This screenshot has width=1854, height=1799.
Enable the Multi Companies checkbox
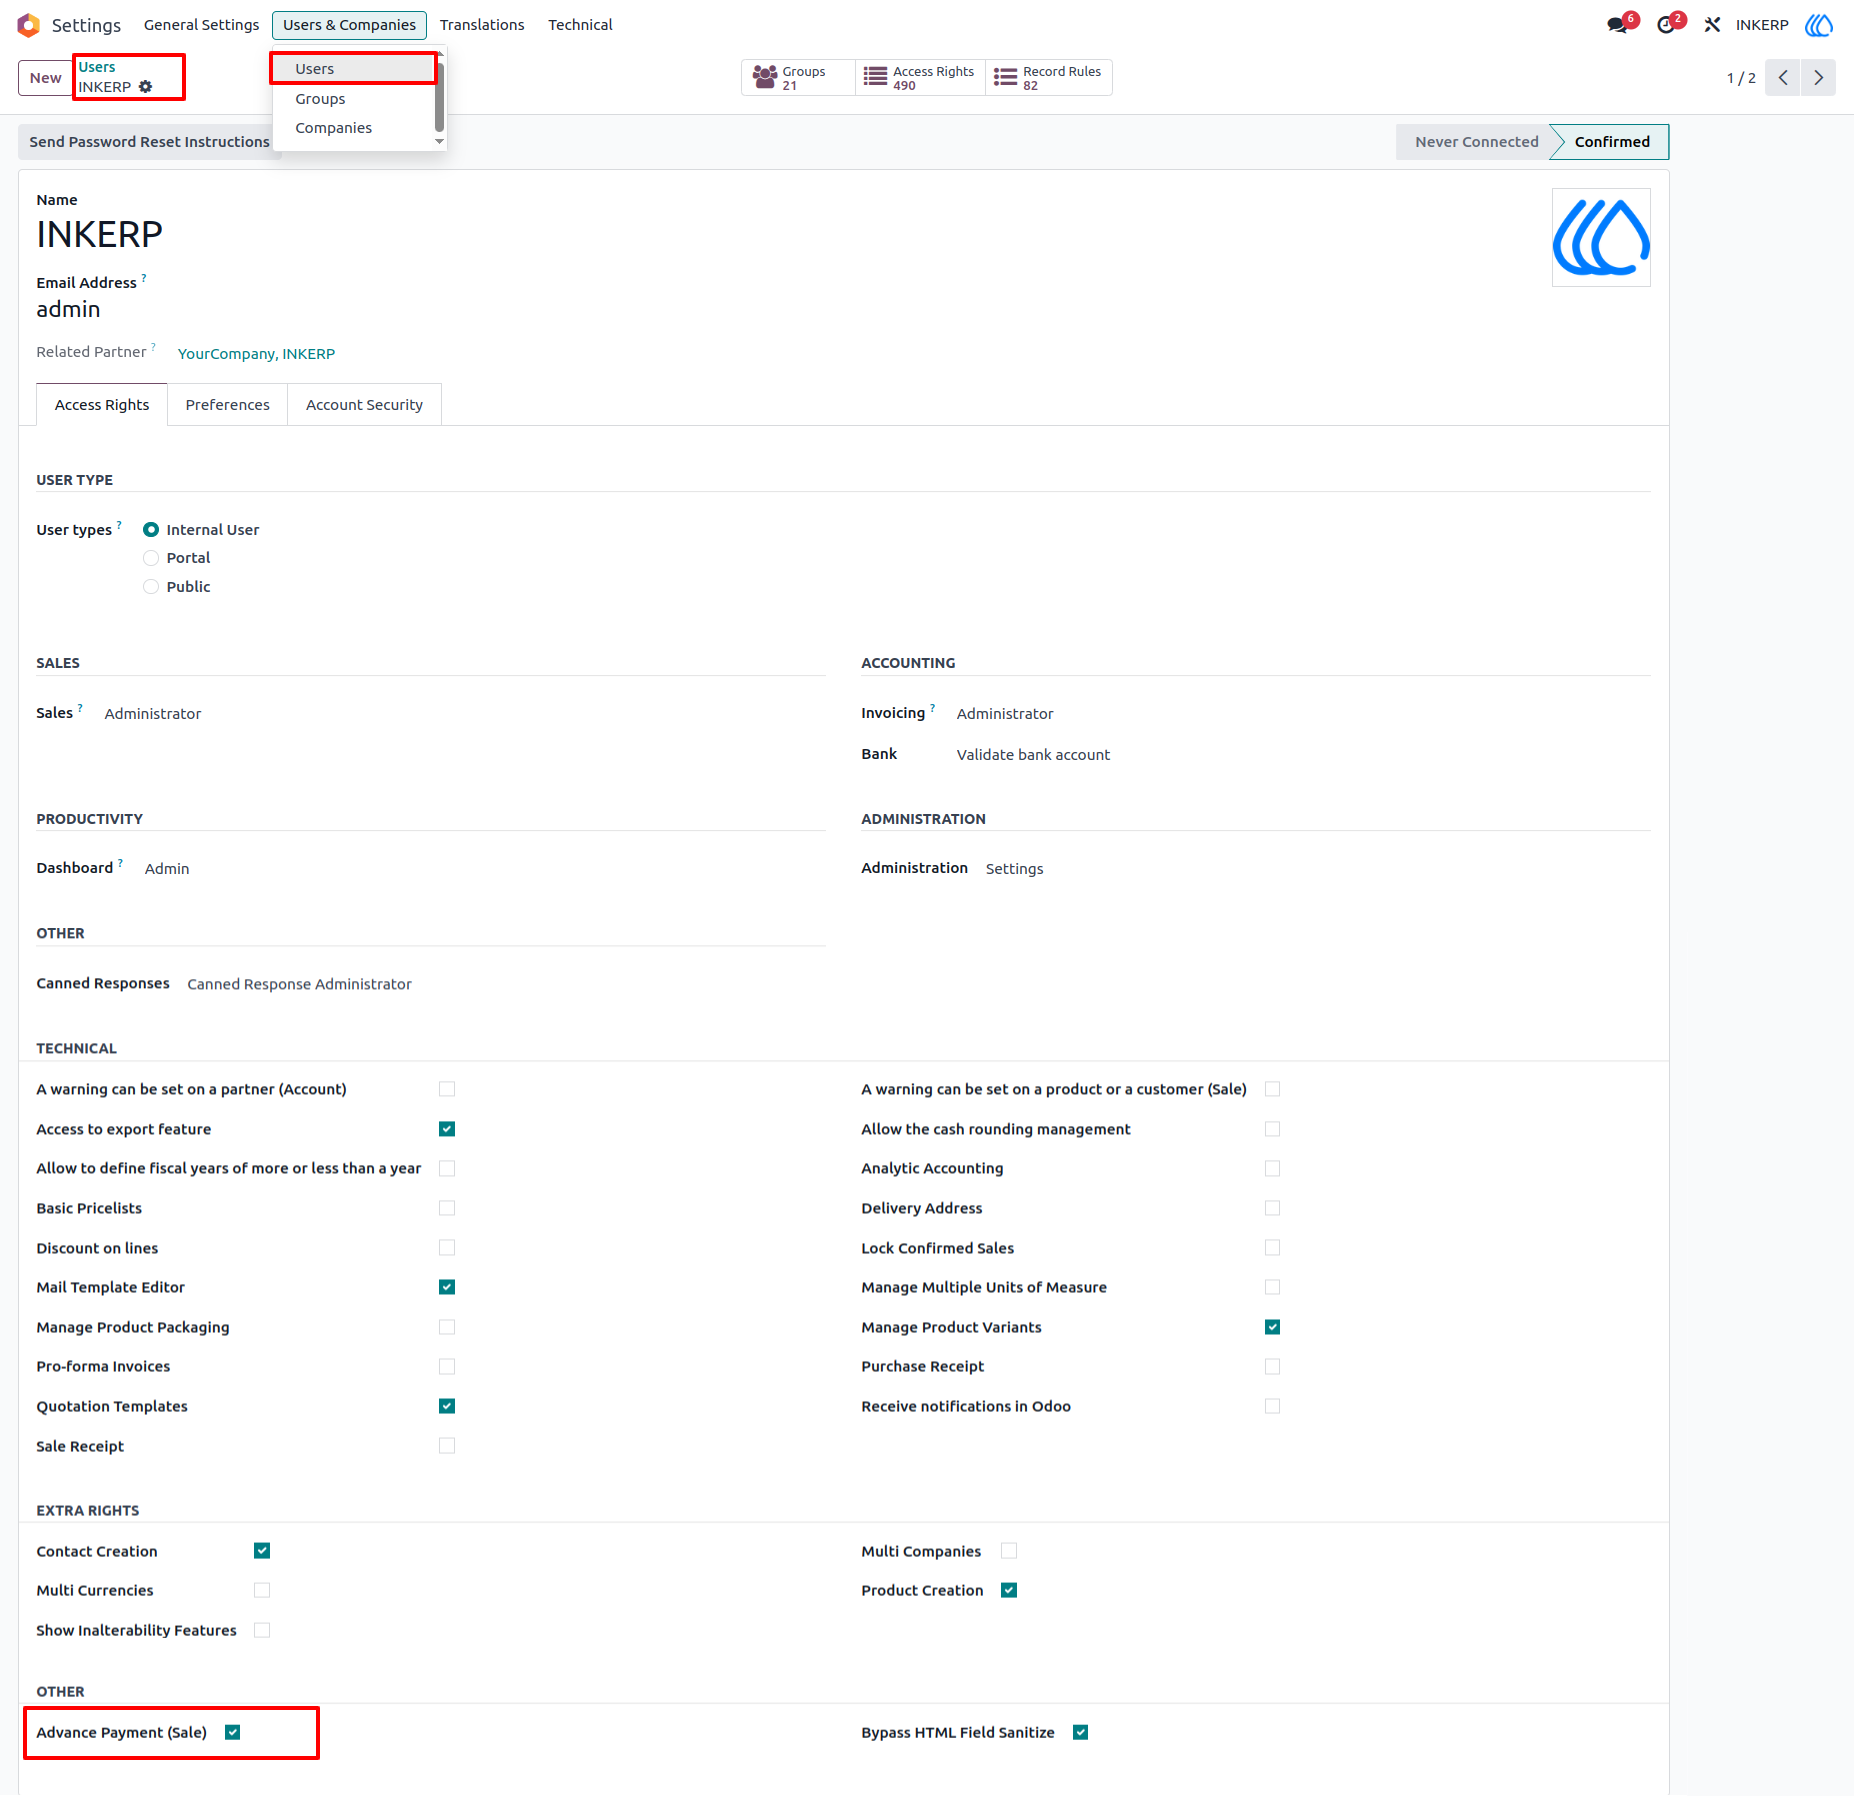(1009, 1551)
